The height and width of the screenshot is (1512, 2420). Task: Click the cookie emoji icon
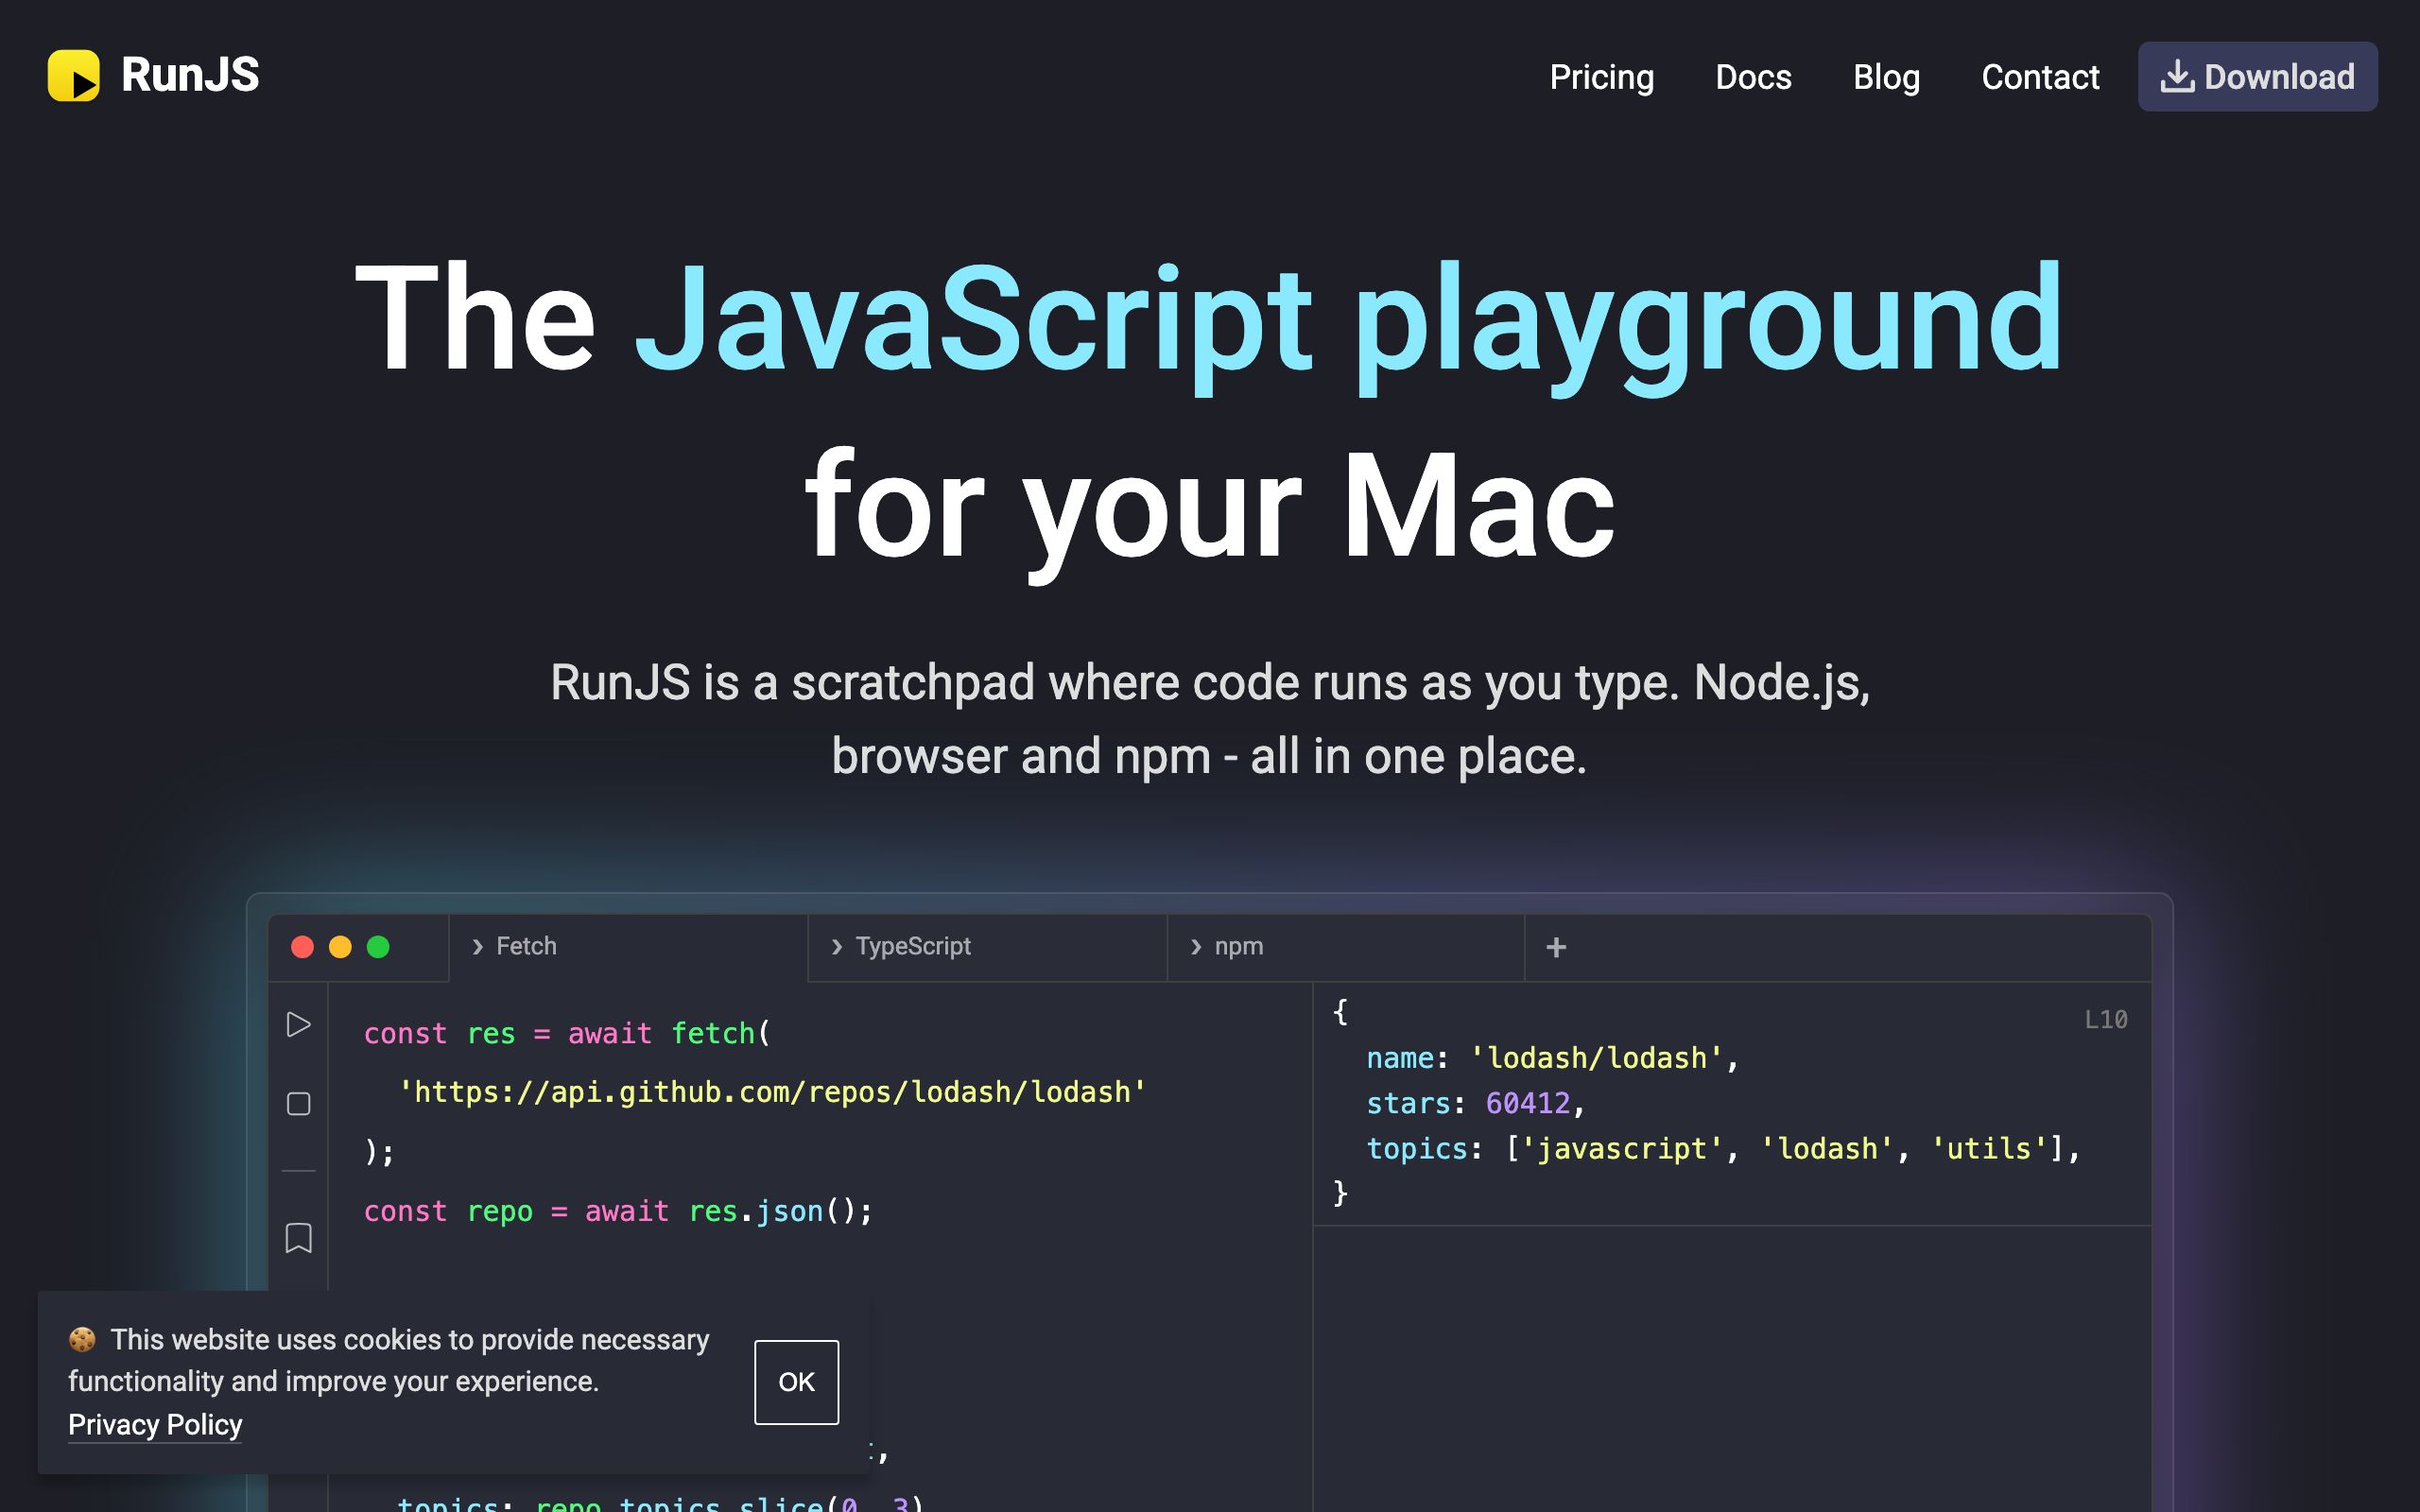coord(82,1339)
